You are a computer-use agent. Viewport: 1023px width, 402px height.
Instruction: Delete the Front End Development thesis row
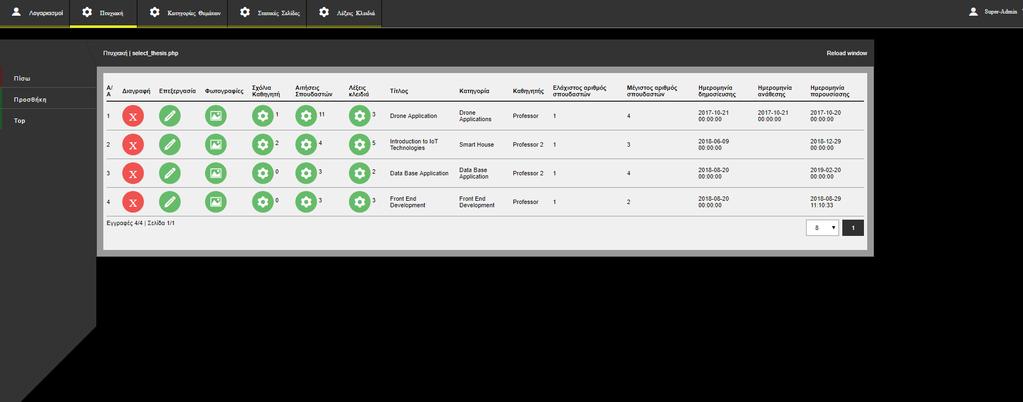[x=133, y=202]
